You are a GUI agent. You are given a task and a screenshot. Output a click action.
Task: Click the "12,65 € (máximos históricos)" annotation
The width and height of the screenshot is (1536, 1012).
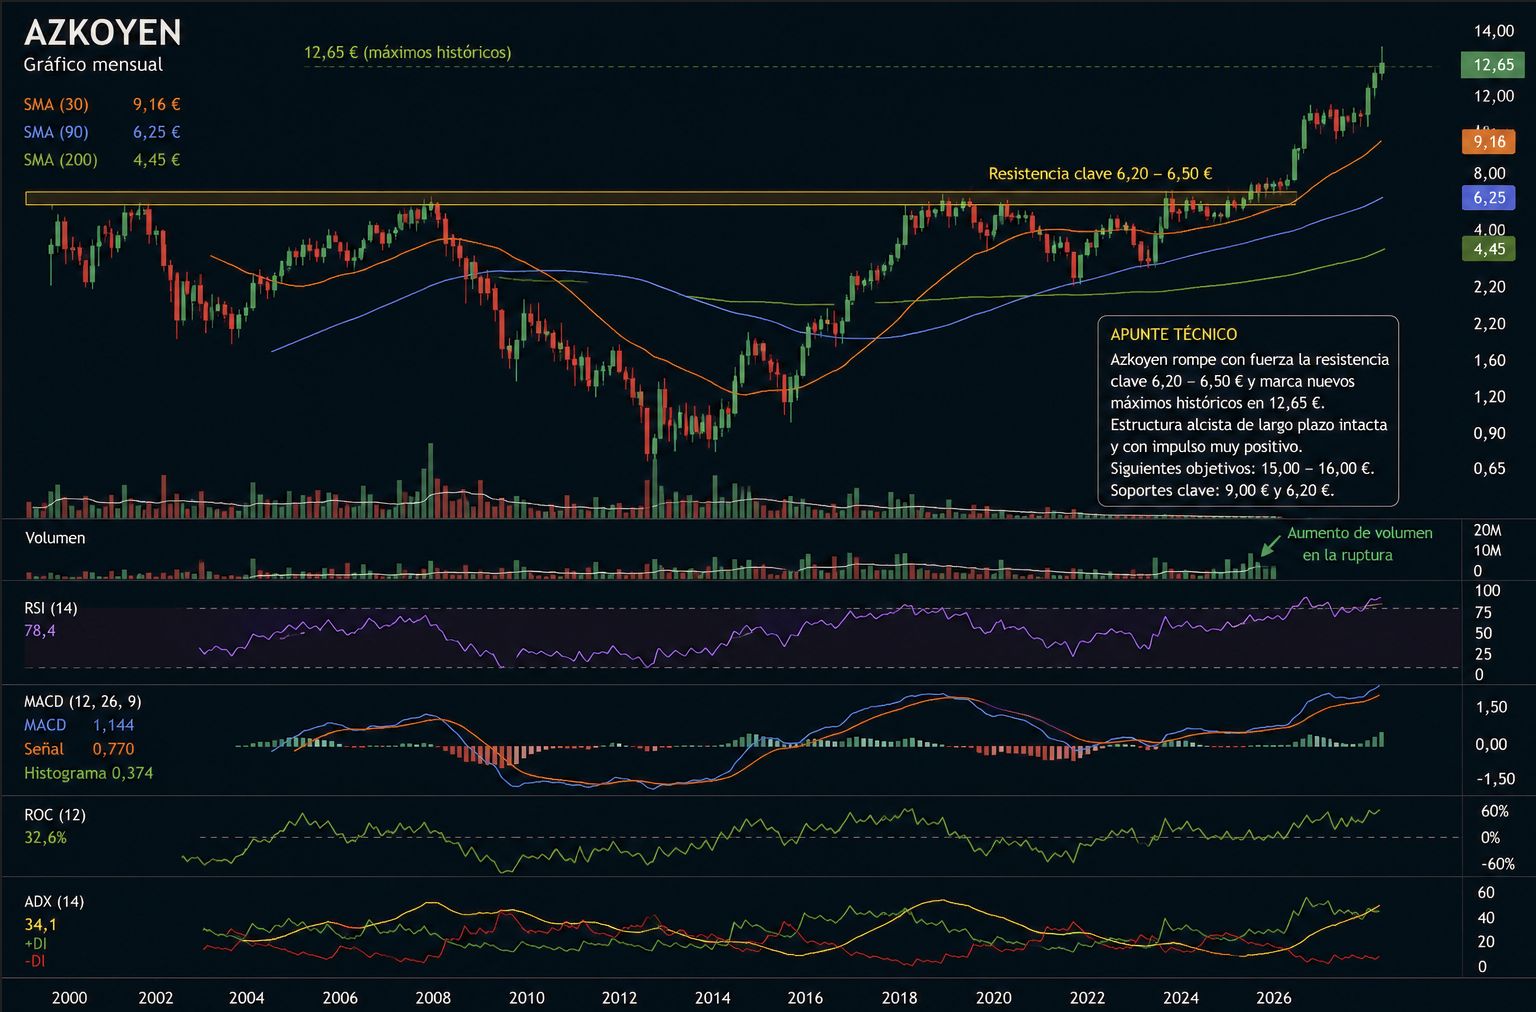[x=408, y=52]
